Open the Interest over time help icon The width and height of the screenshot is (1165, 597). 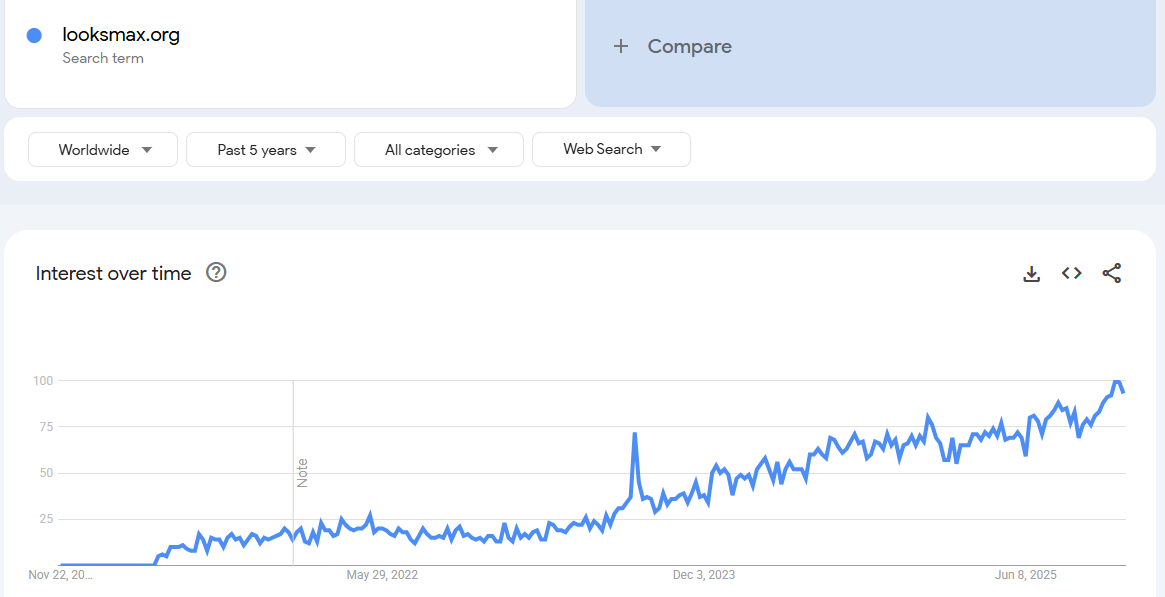[x=216, y=272]
